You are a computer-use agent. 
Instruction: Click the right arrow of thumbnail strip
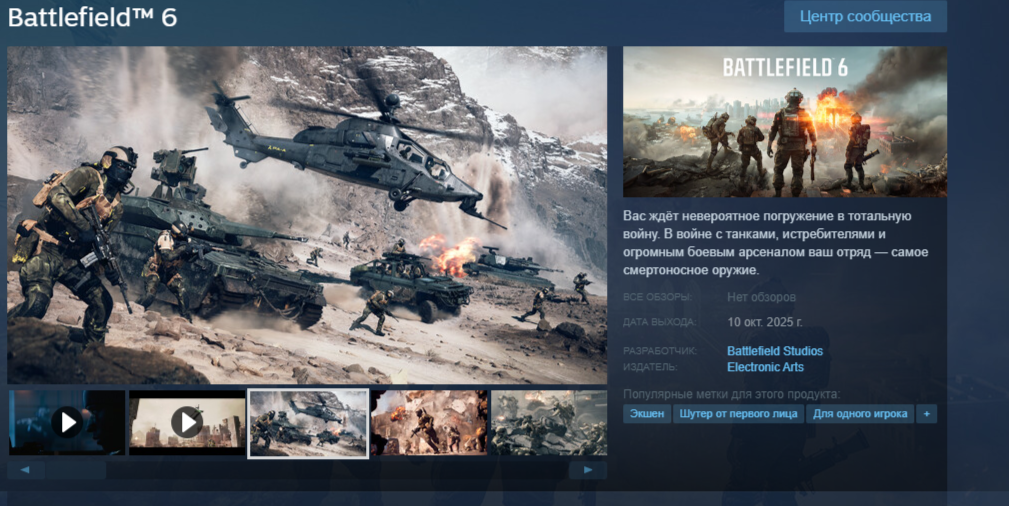pos(588,470)
